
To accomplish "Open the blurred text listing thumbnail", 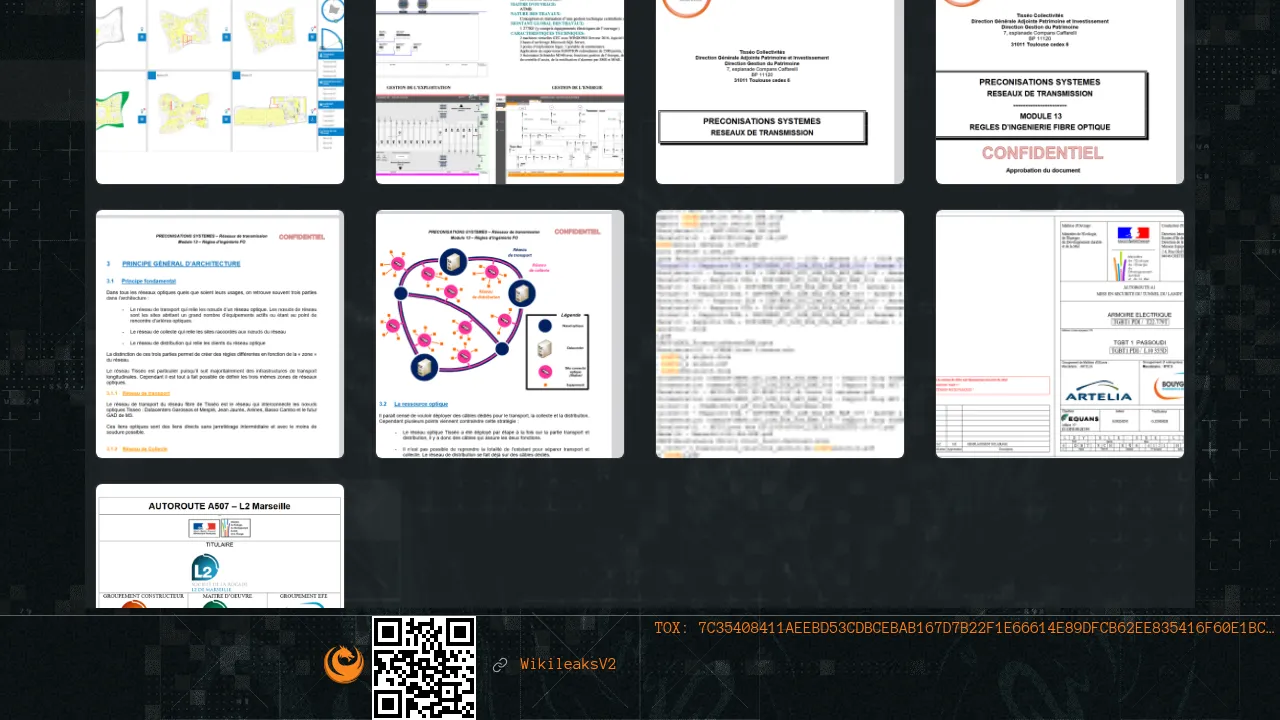I will 780,334.
